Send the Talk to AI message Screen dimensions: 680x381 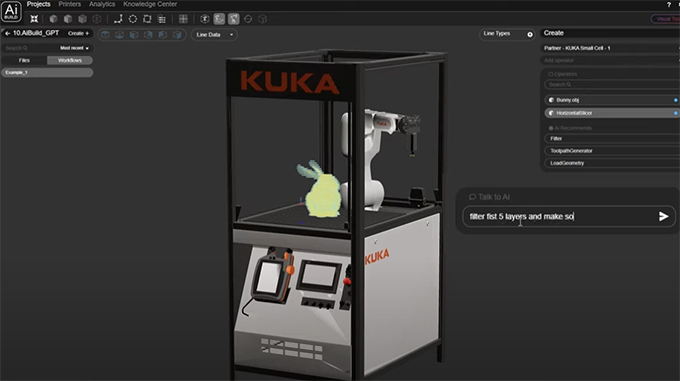[663, 216]
